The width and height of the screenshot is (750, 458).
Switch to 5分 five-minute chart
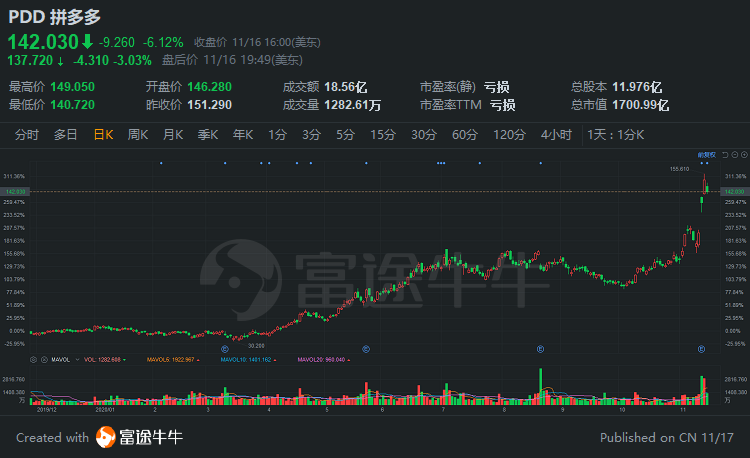tap(345, 135)
